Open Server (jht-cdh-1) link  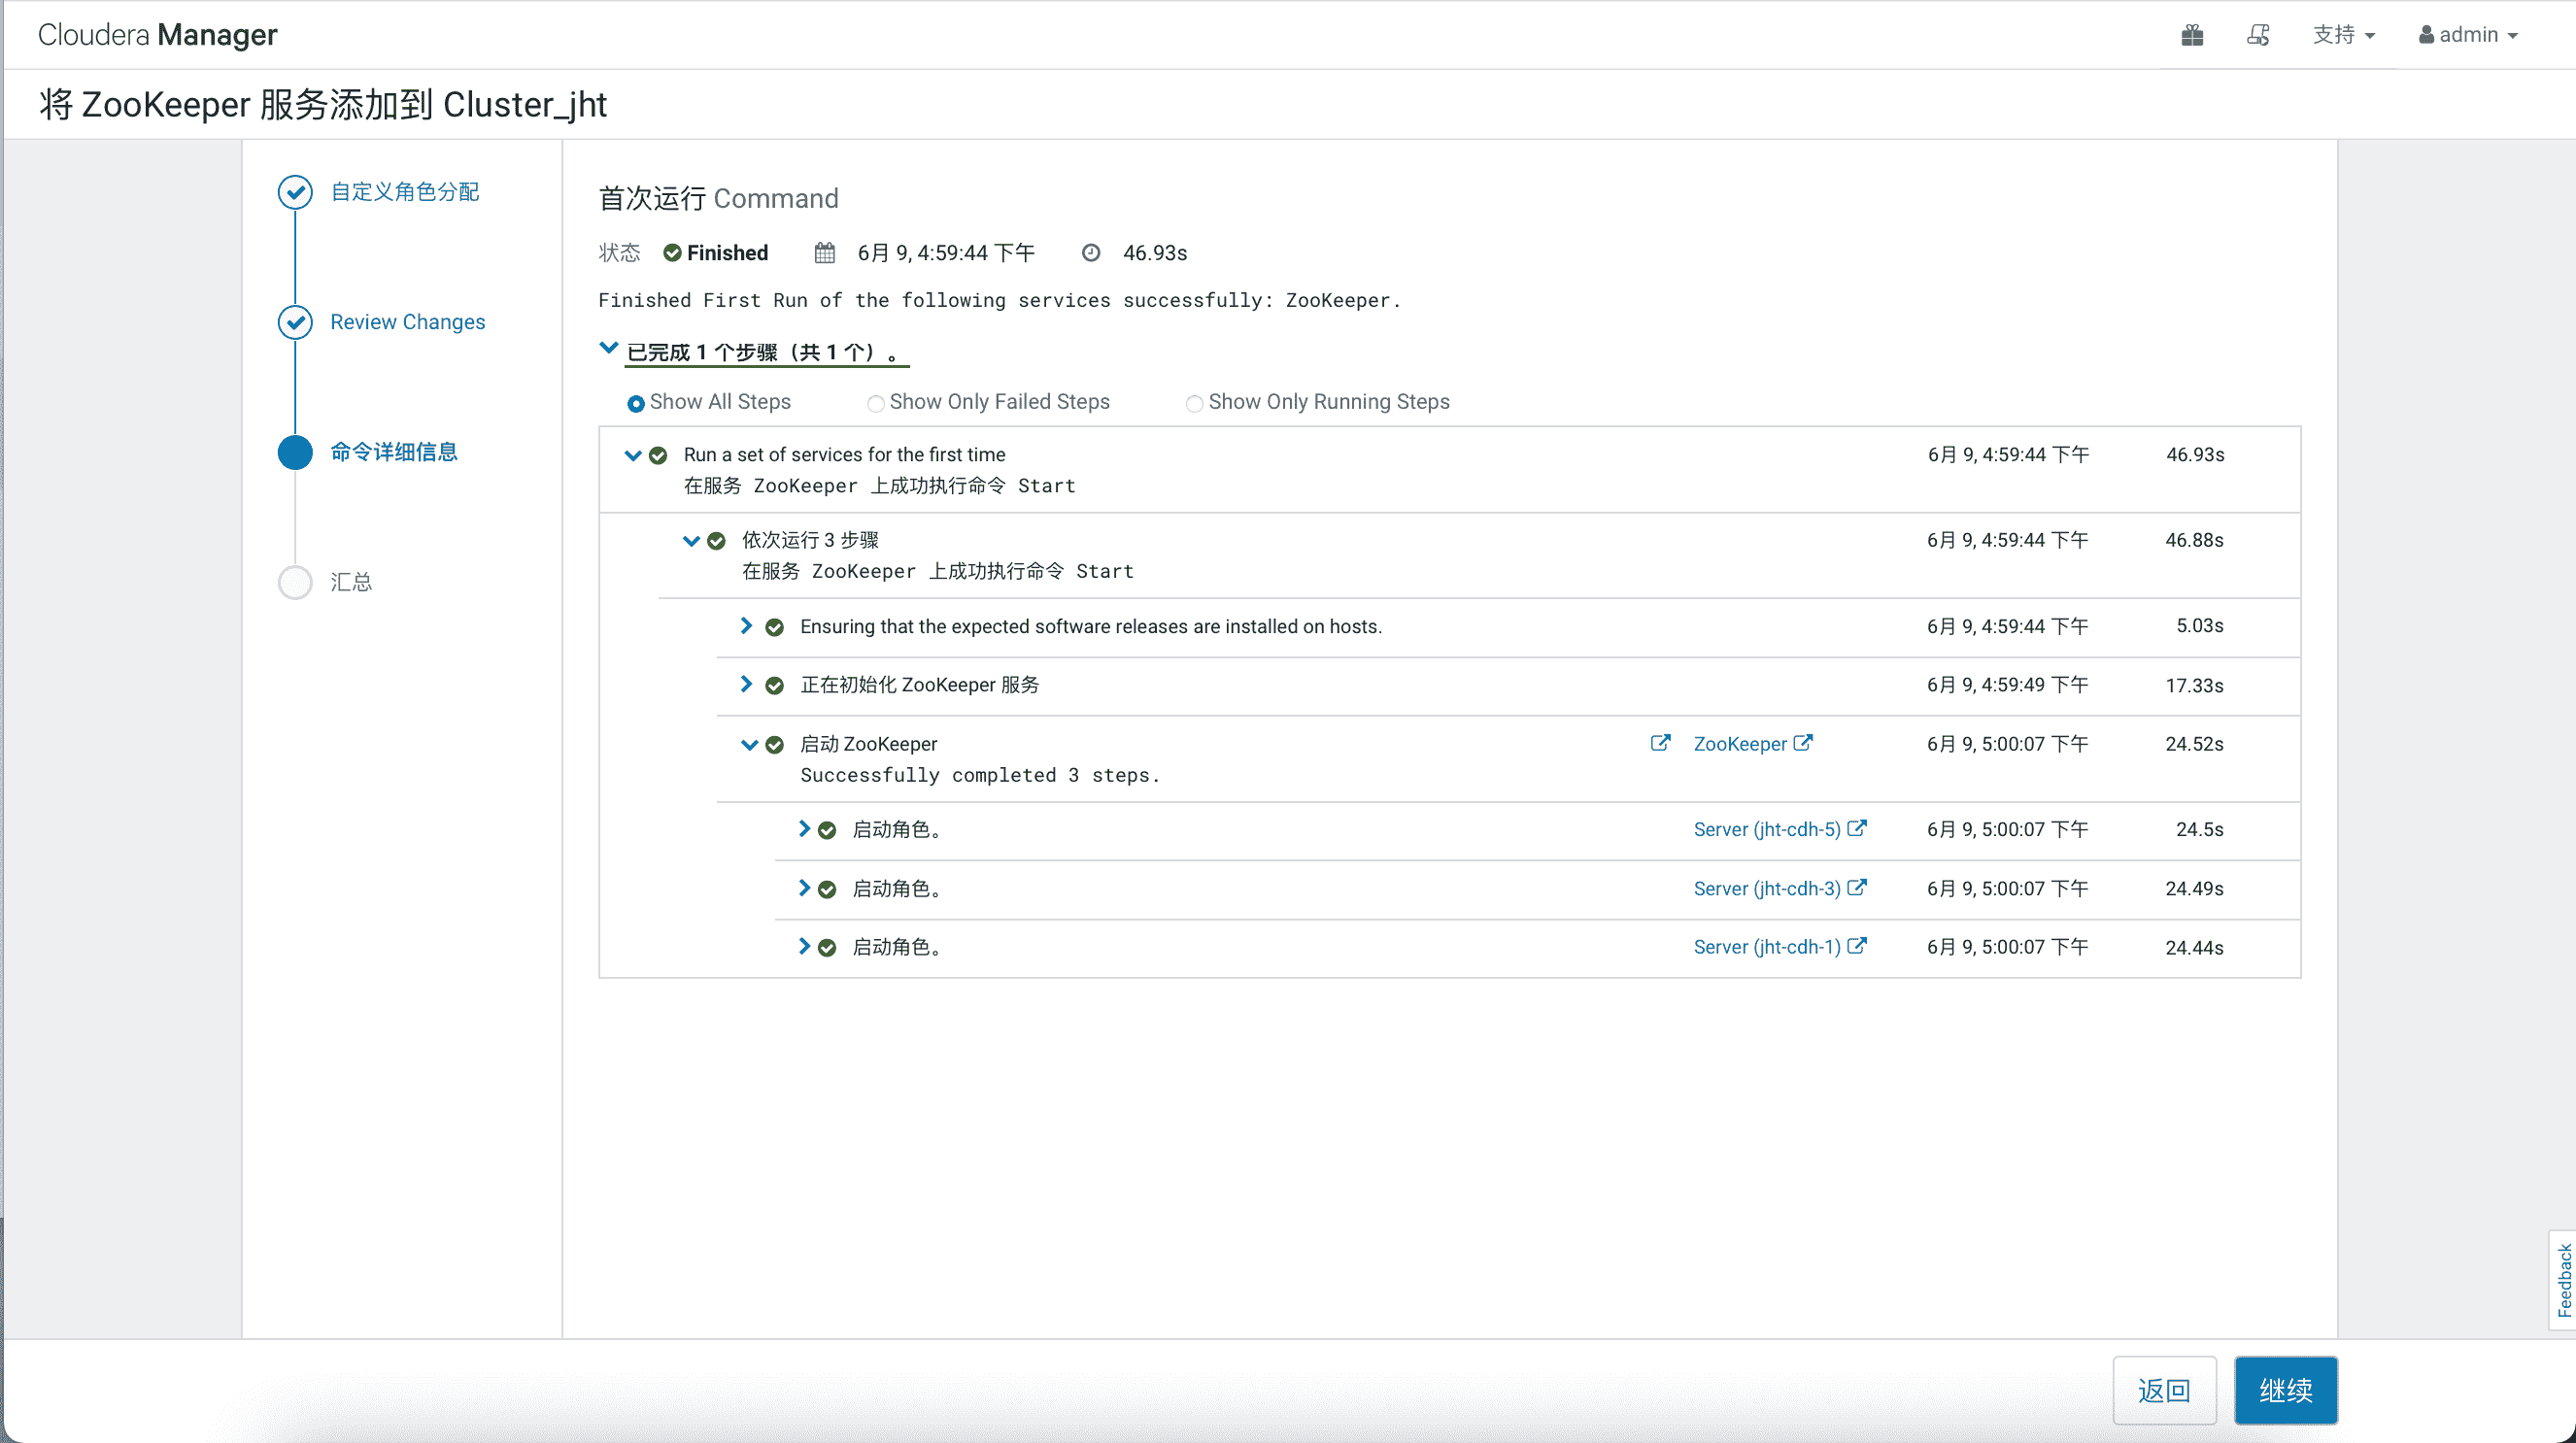tap(1767, 947)
